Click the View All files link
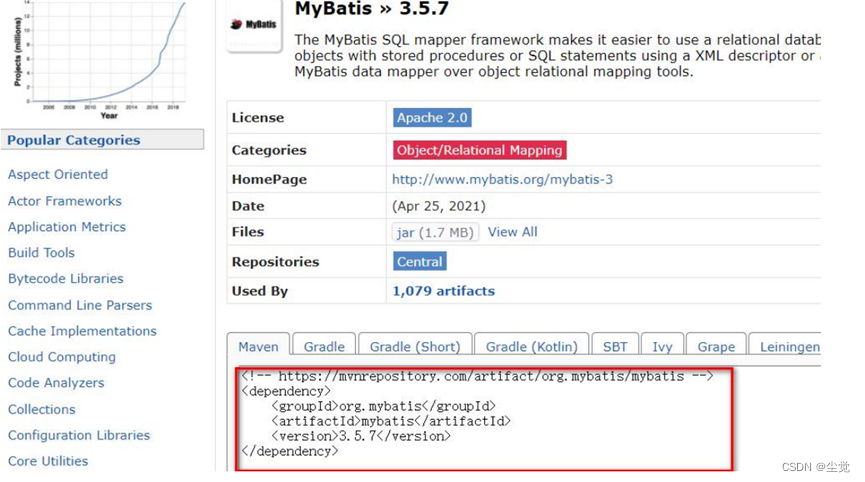This screenshot has width=865, height=482. (512, 232)
